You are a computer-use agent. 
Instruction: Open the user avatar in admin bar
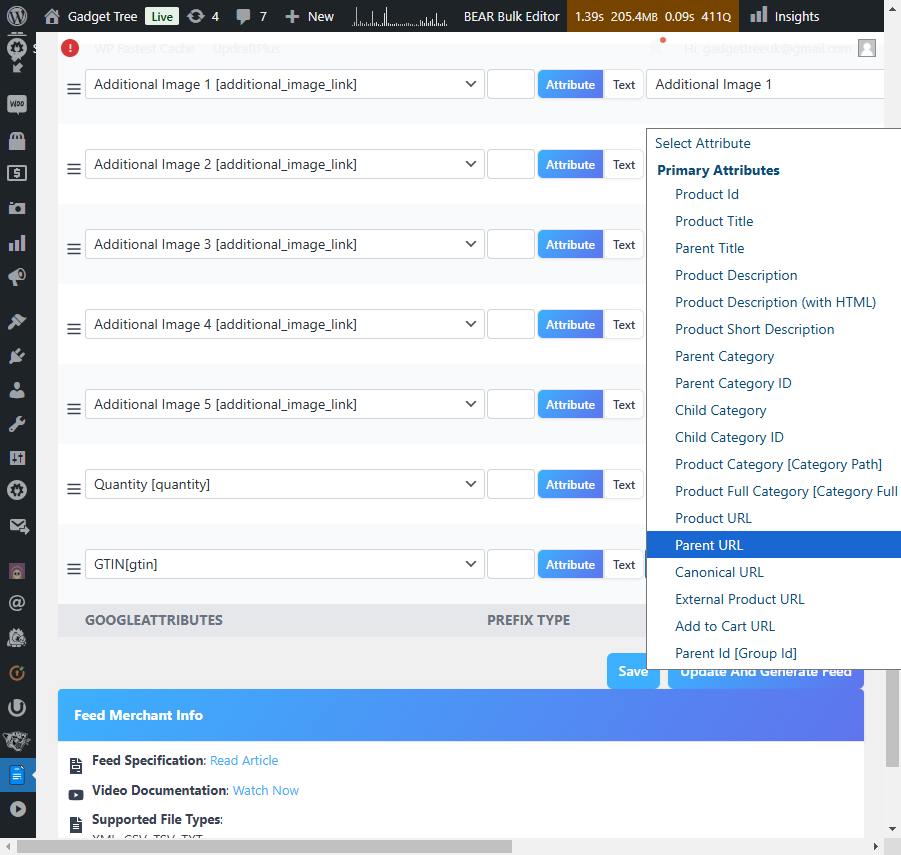[x=867, y=48]
